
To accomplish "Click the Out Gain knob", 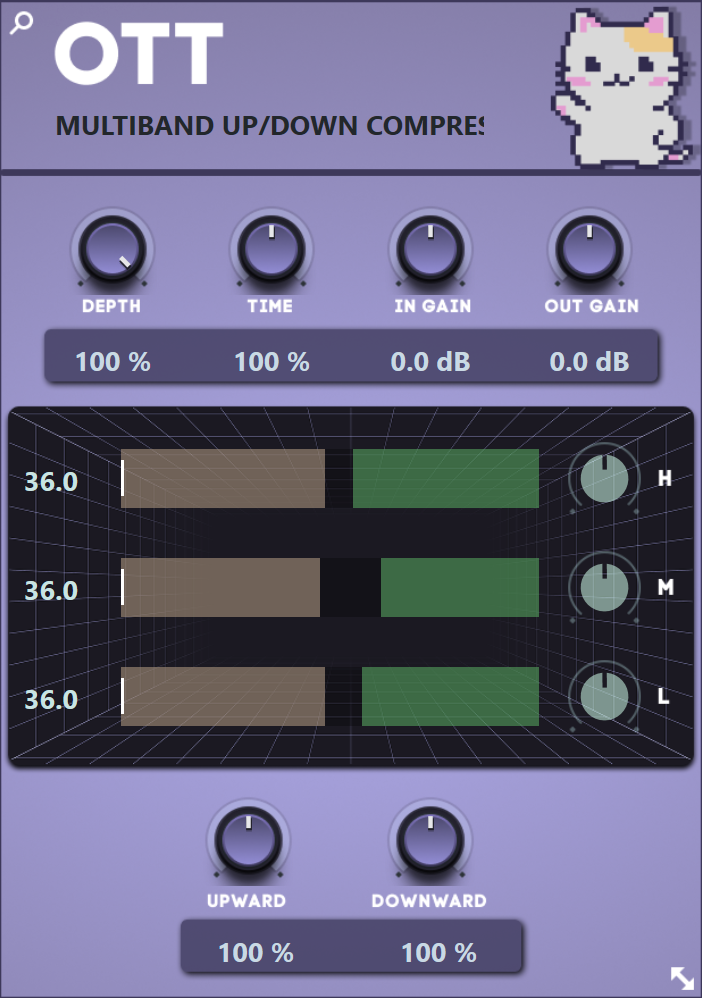I will (590, 250).
